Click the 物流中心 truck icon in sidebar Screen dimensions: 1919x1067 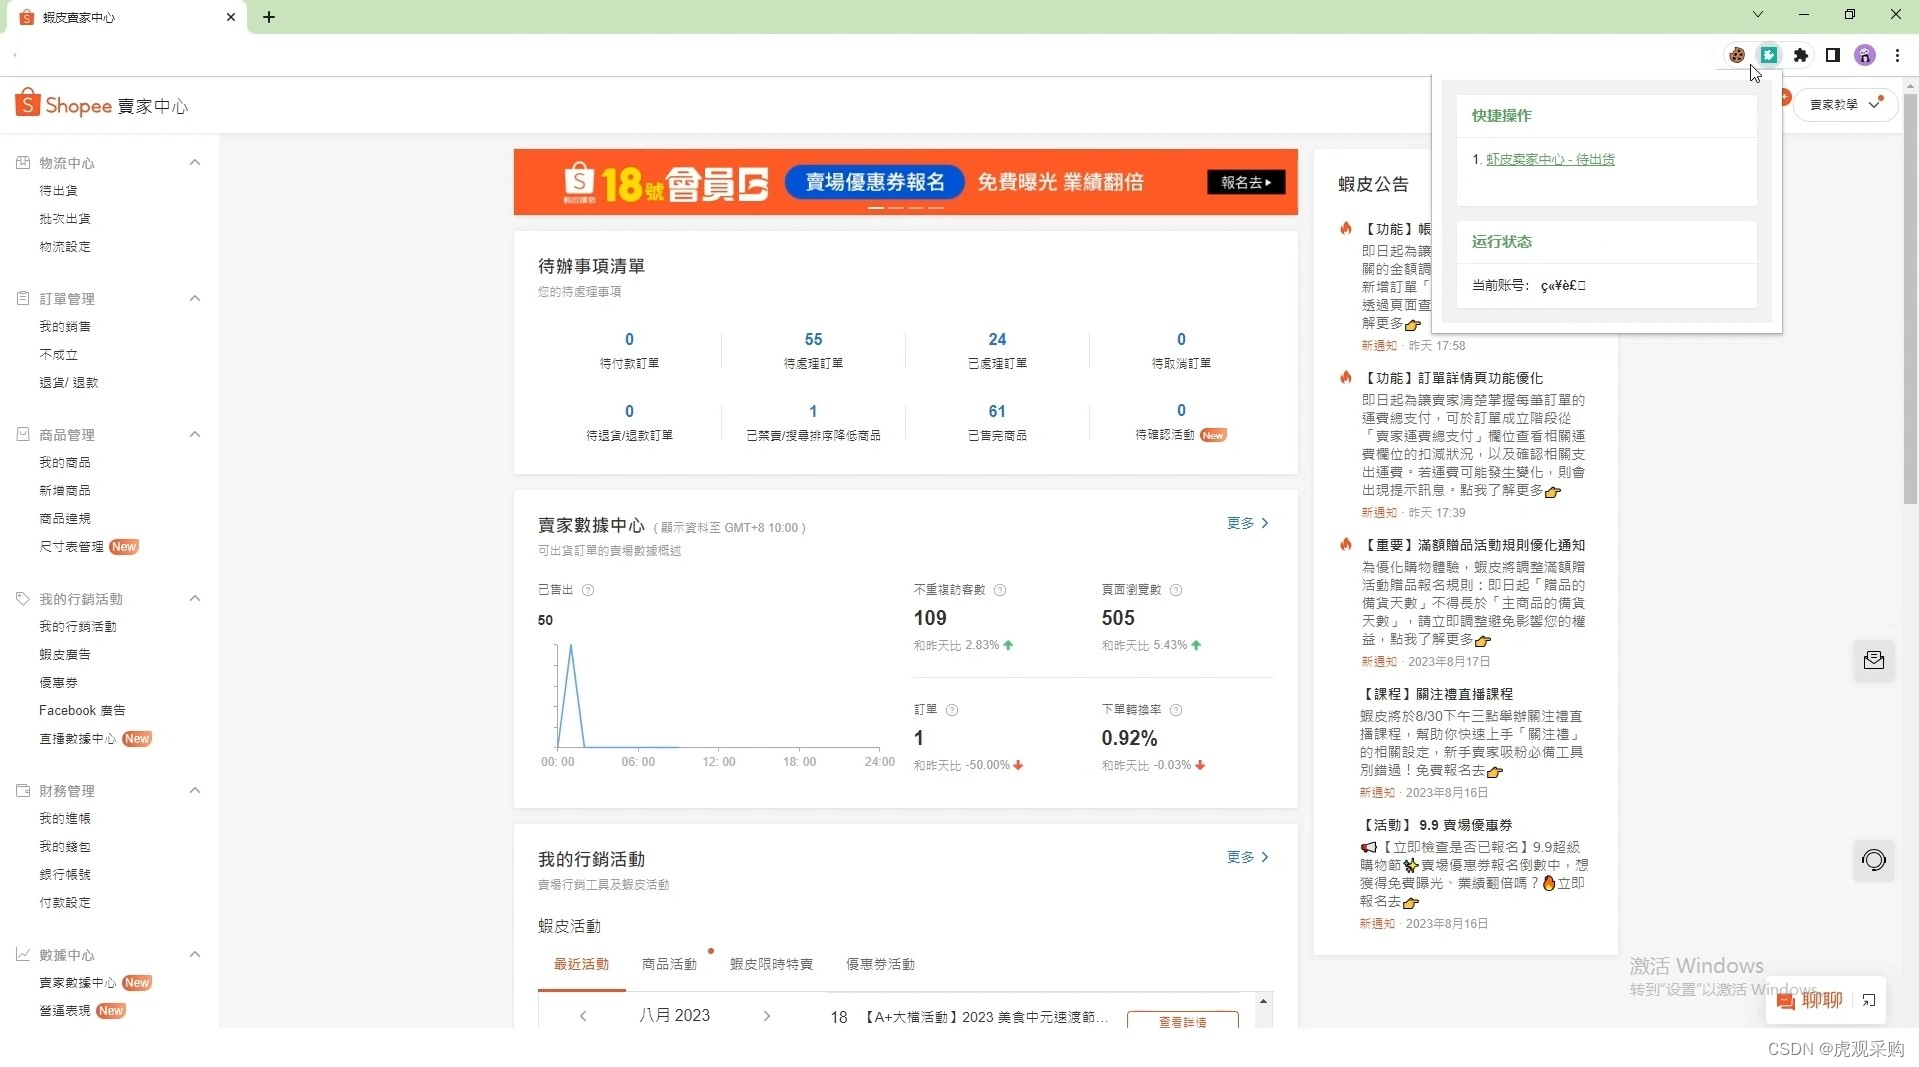[23, 162]
